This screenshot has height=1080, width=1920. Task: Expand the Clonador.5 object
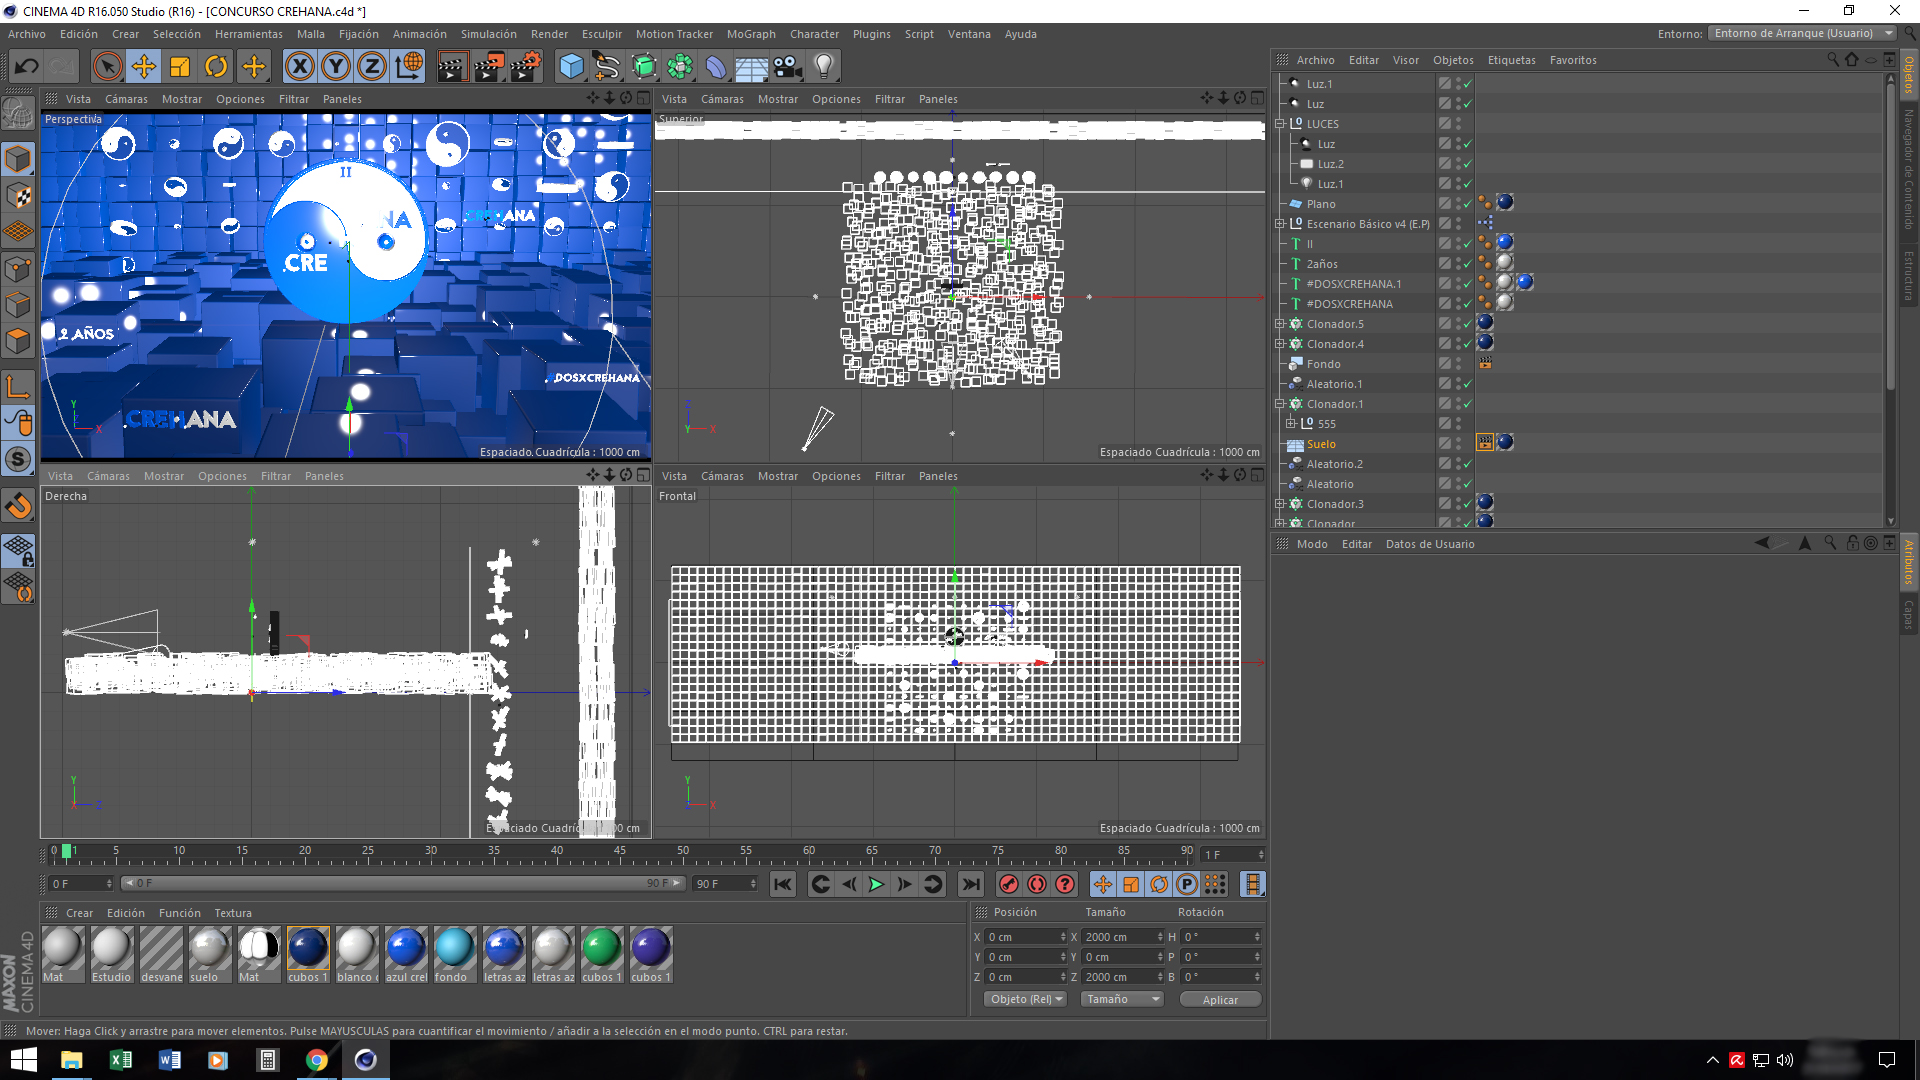tap(1280, 324)
